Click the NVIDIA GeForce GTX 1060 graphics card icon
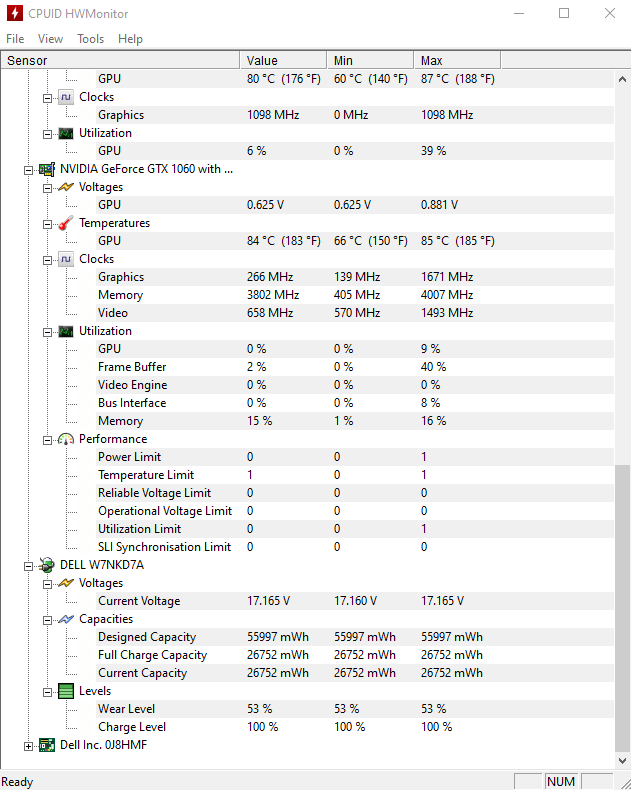 (x=47, y=169)
